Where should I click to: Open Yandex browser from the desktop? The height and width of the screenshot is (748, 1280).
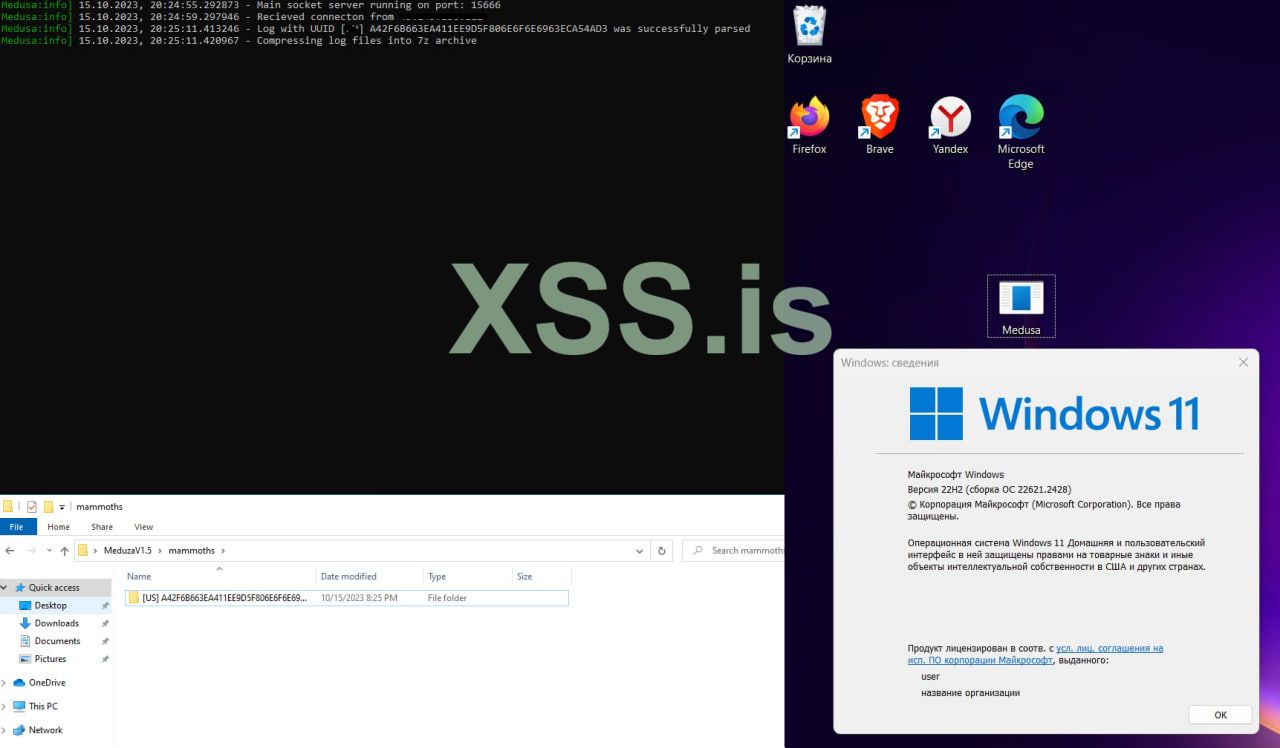(x=948, y=113)
